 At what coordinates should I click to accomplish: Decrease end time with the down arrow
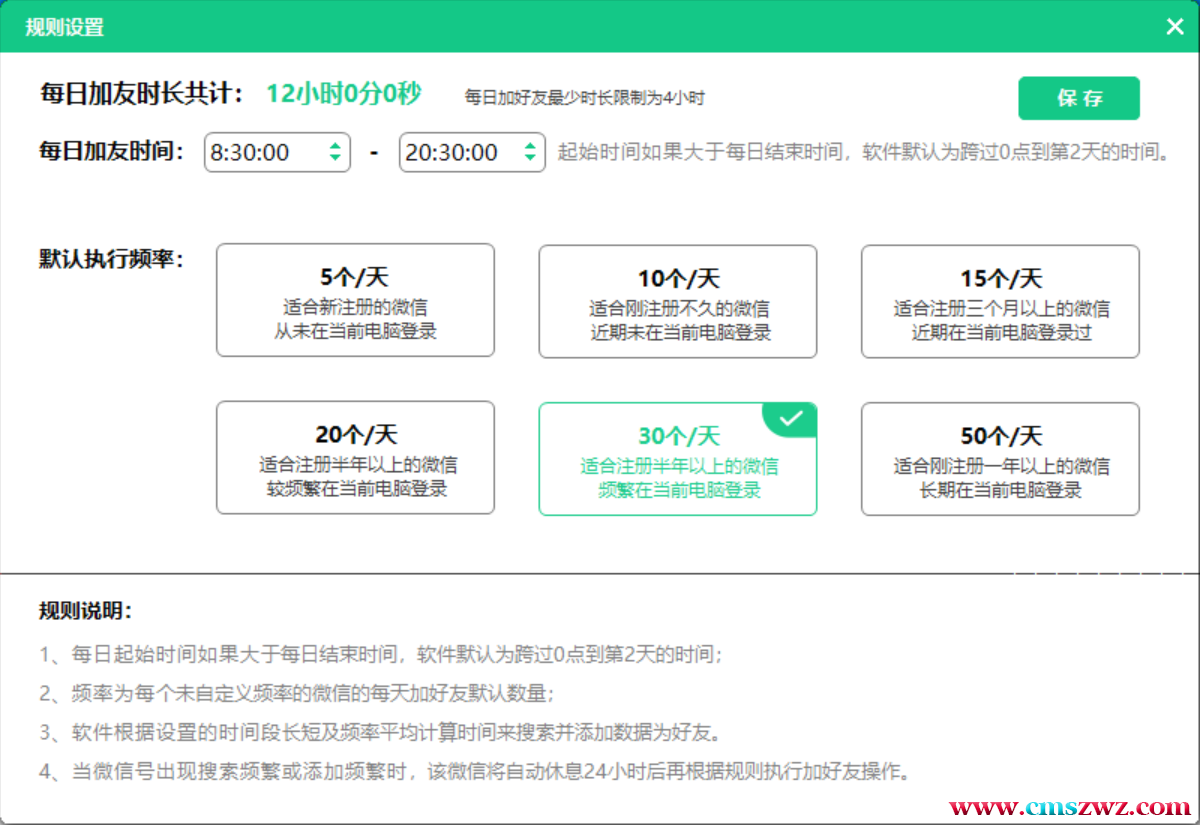pos(530,159)
